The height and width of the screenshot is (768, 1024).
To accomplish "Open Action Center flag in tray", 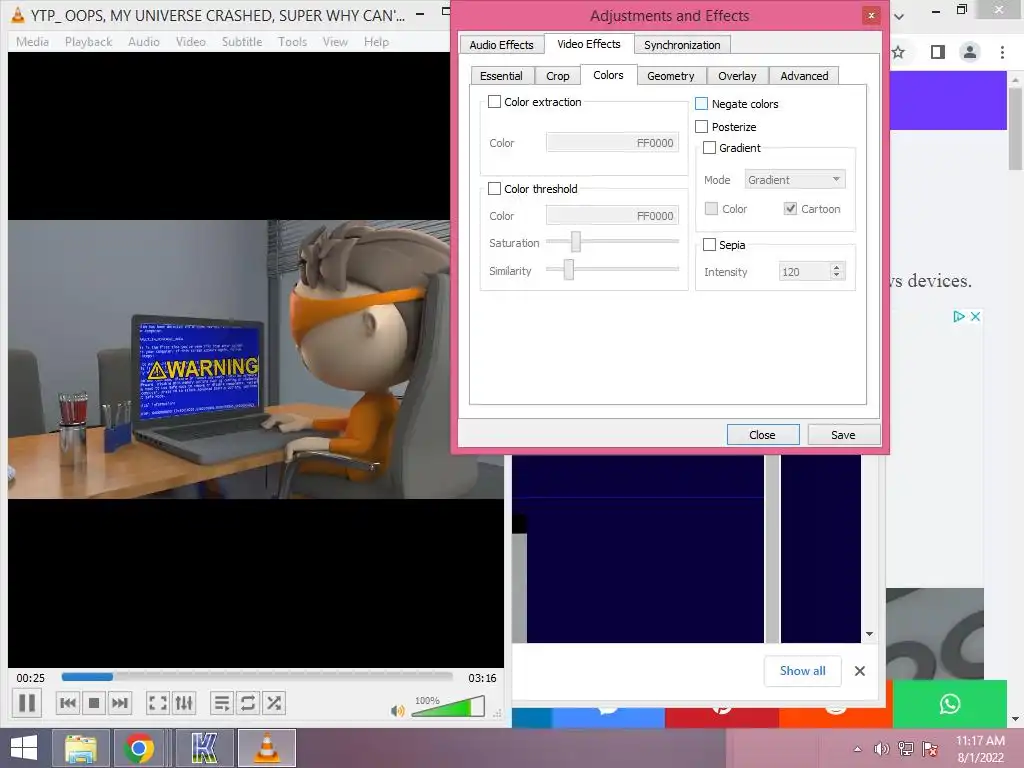I will click(x=930, y=749).
